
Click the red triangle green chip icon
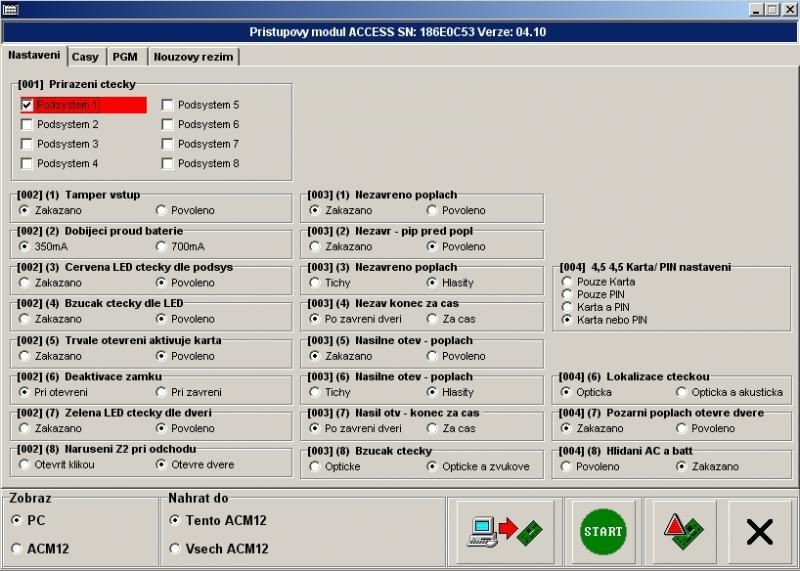tap(684, 532)
